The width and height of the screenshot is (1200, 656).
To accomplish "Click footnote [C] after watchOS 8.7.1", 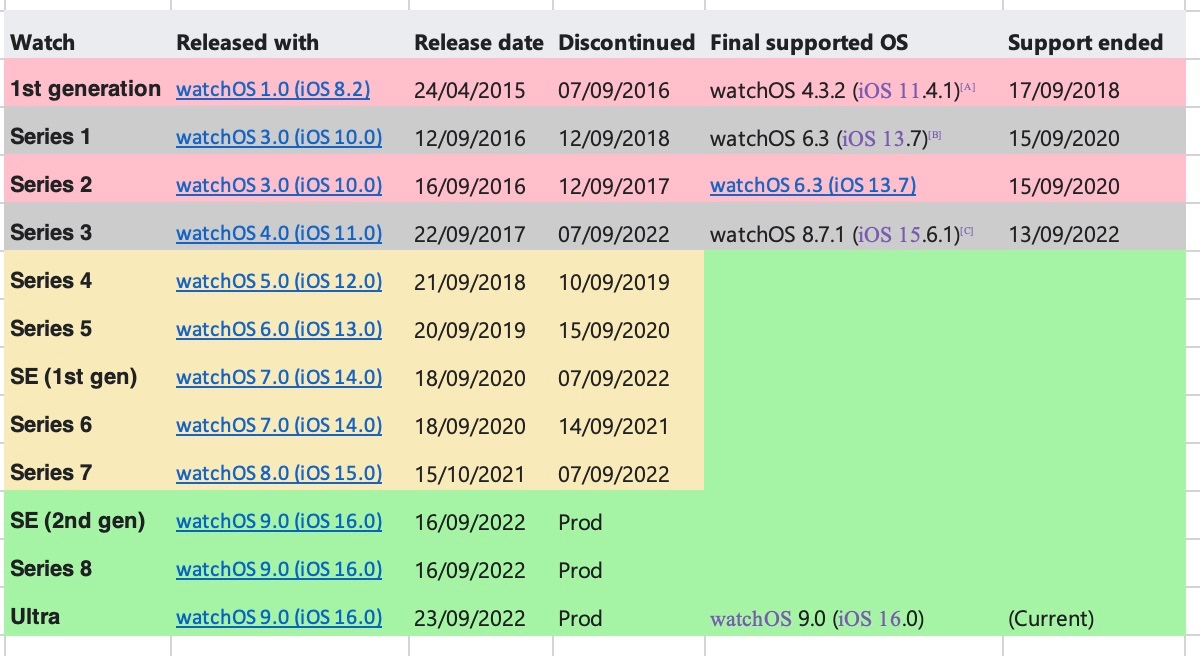I will 966,232.
